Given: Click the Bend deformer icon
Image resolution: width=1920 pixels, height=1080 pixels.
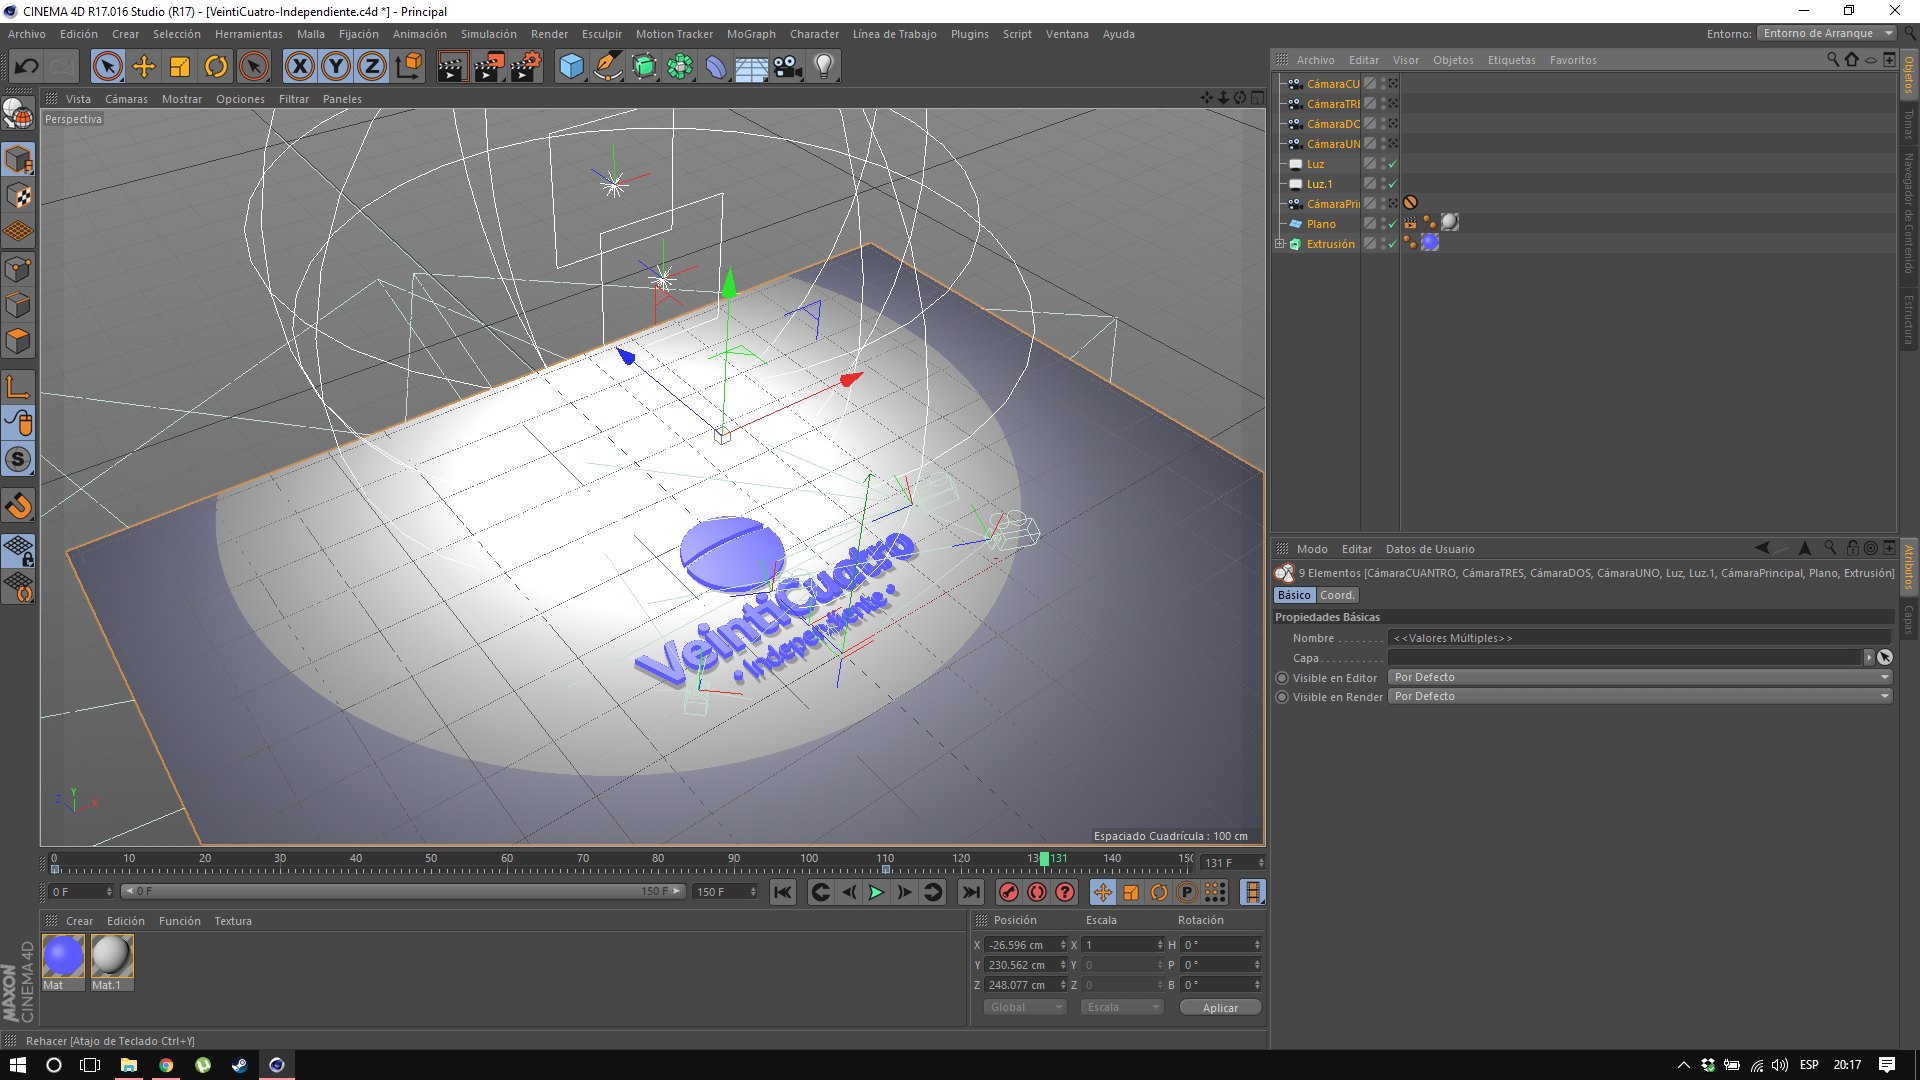Looking at the screenshot, I should (716, 67).
